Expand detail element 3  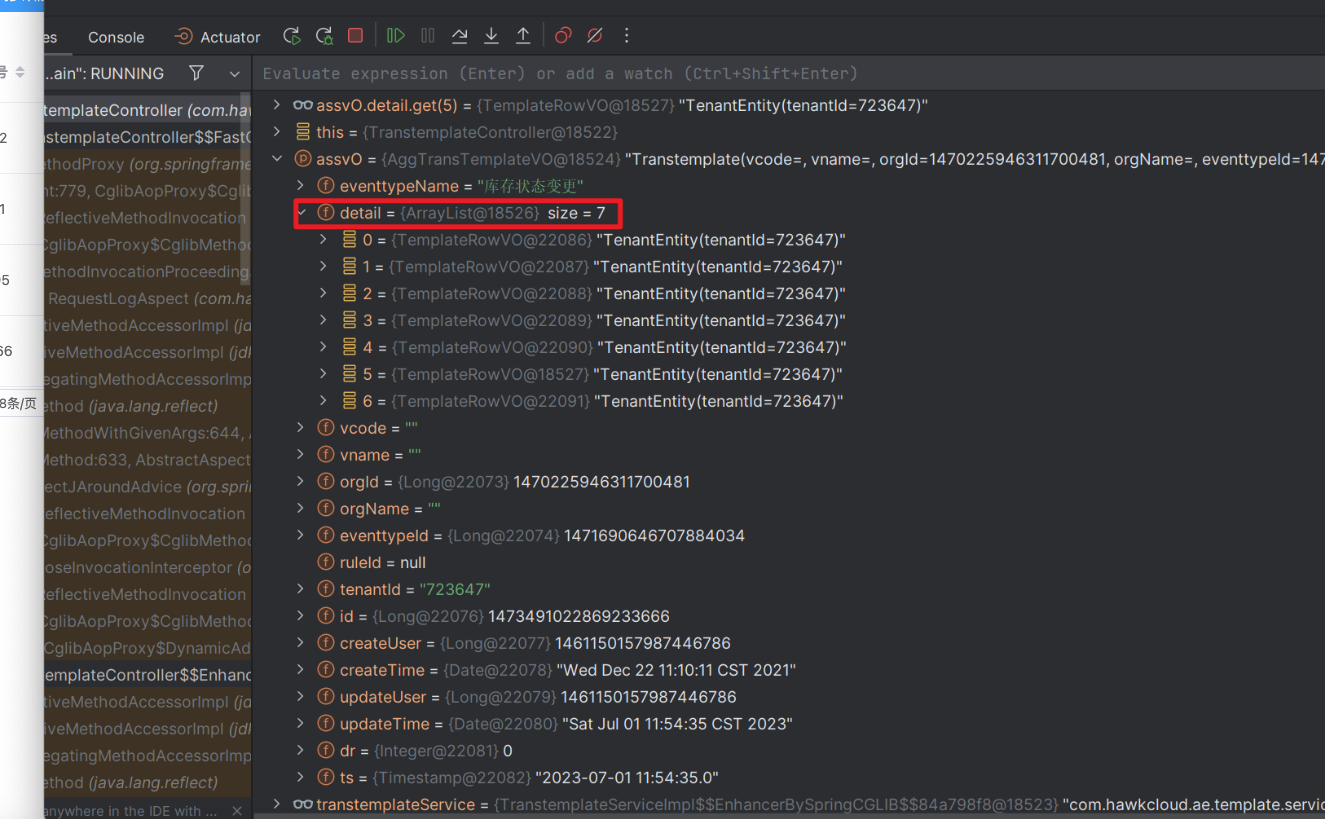[x=323, y=320]
